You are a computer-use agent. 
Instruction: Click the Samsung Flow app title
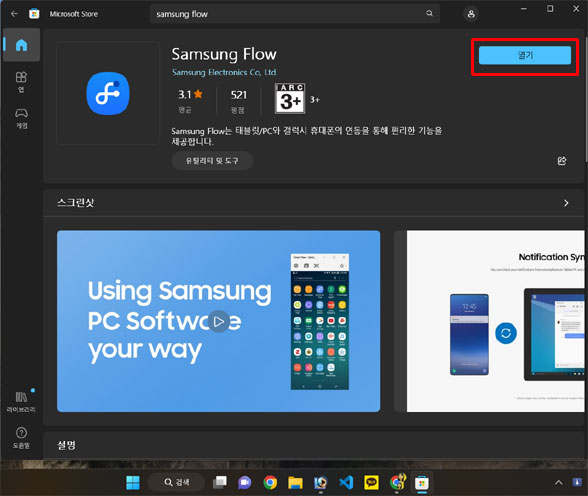coord(224,54)
